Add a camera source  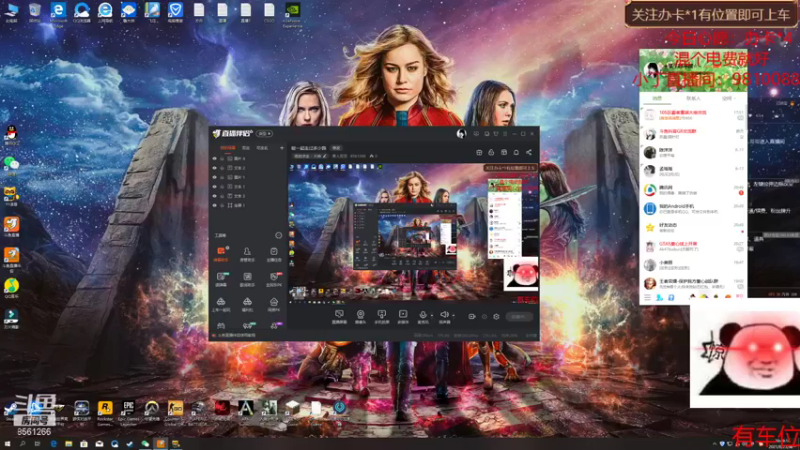click(x=360, y=317)
